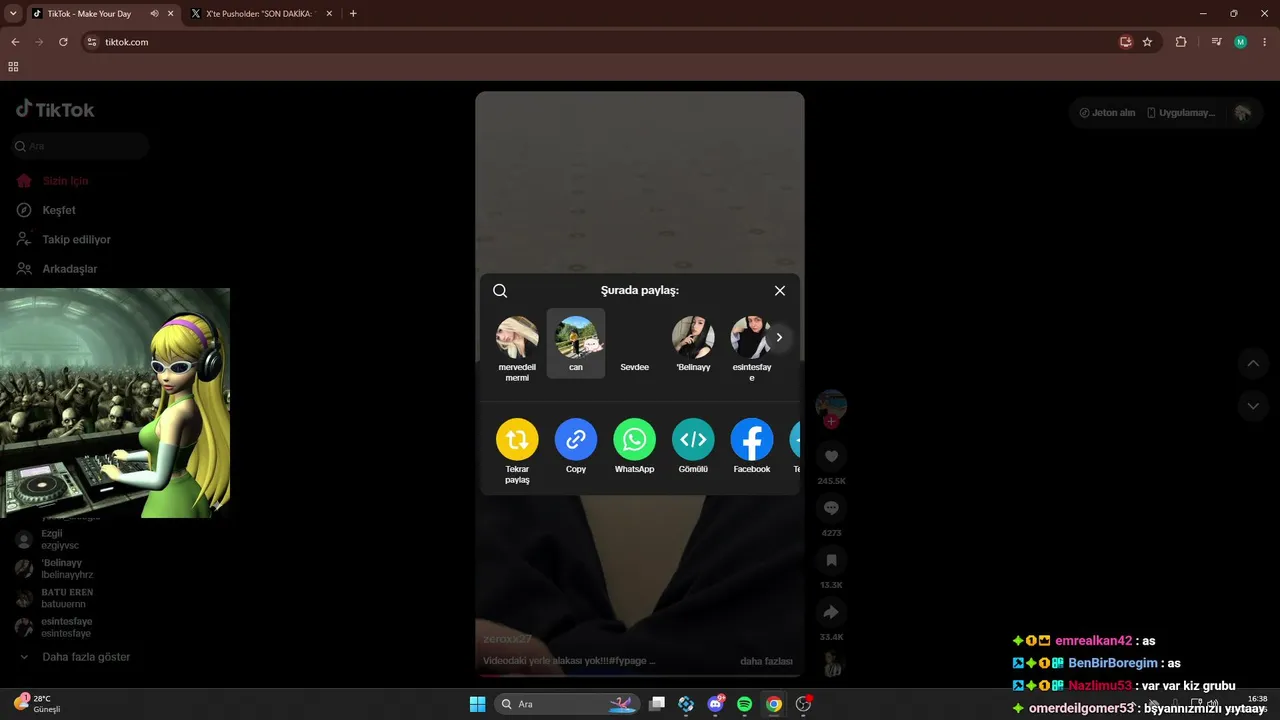1280x720 pixels.
Task: Select the Tekrar paylaş repost icon
Action: coord(517,440)
